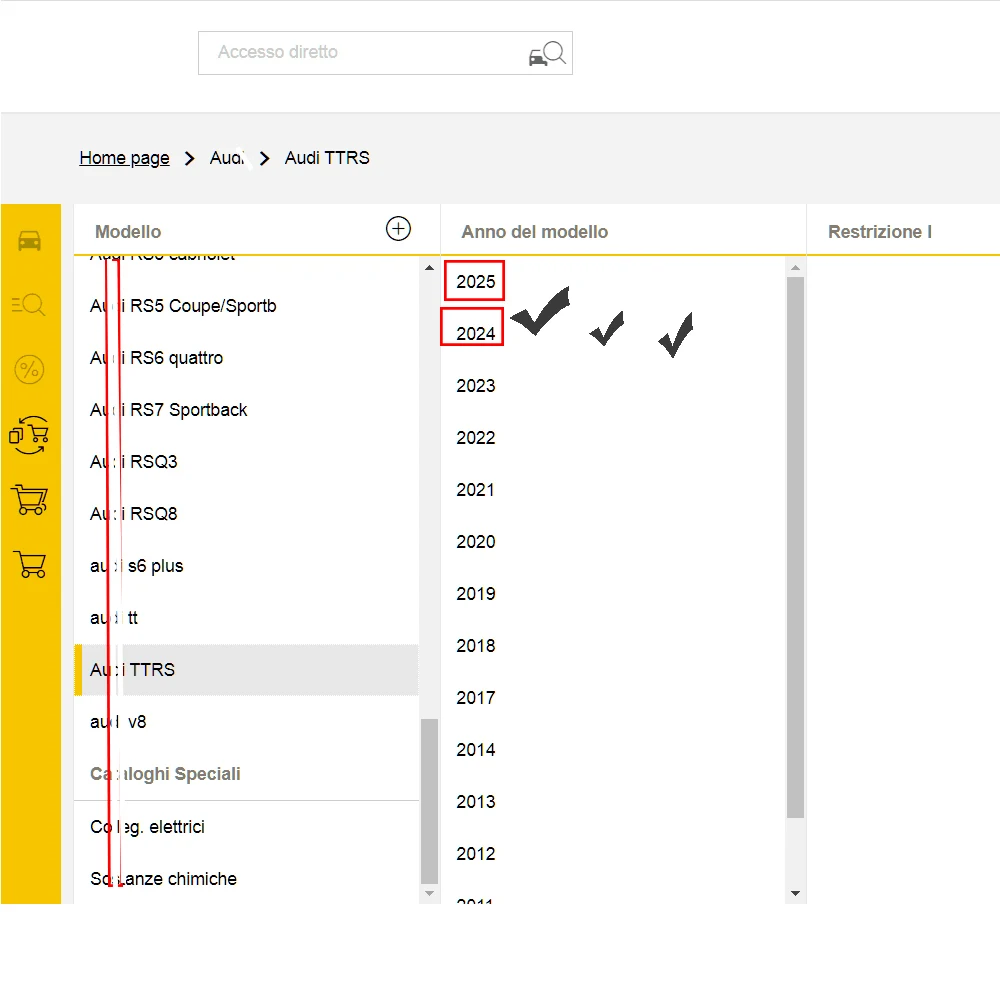Choose model year 2023
1000x1000 pixels.
[476, 386]
